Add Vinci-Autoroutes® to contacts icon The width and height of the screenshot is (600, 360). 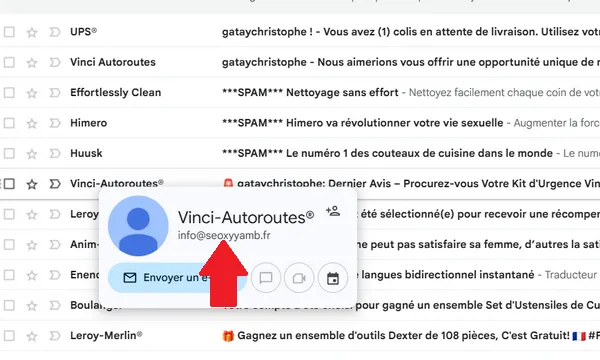[x=333, y=211]
